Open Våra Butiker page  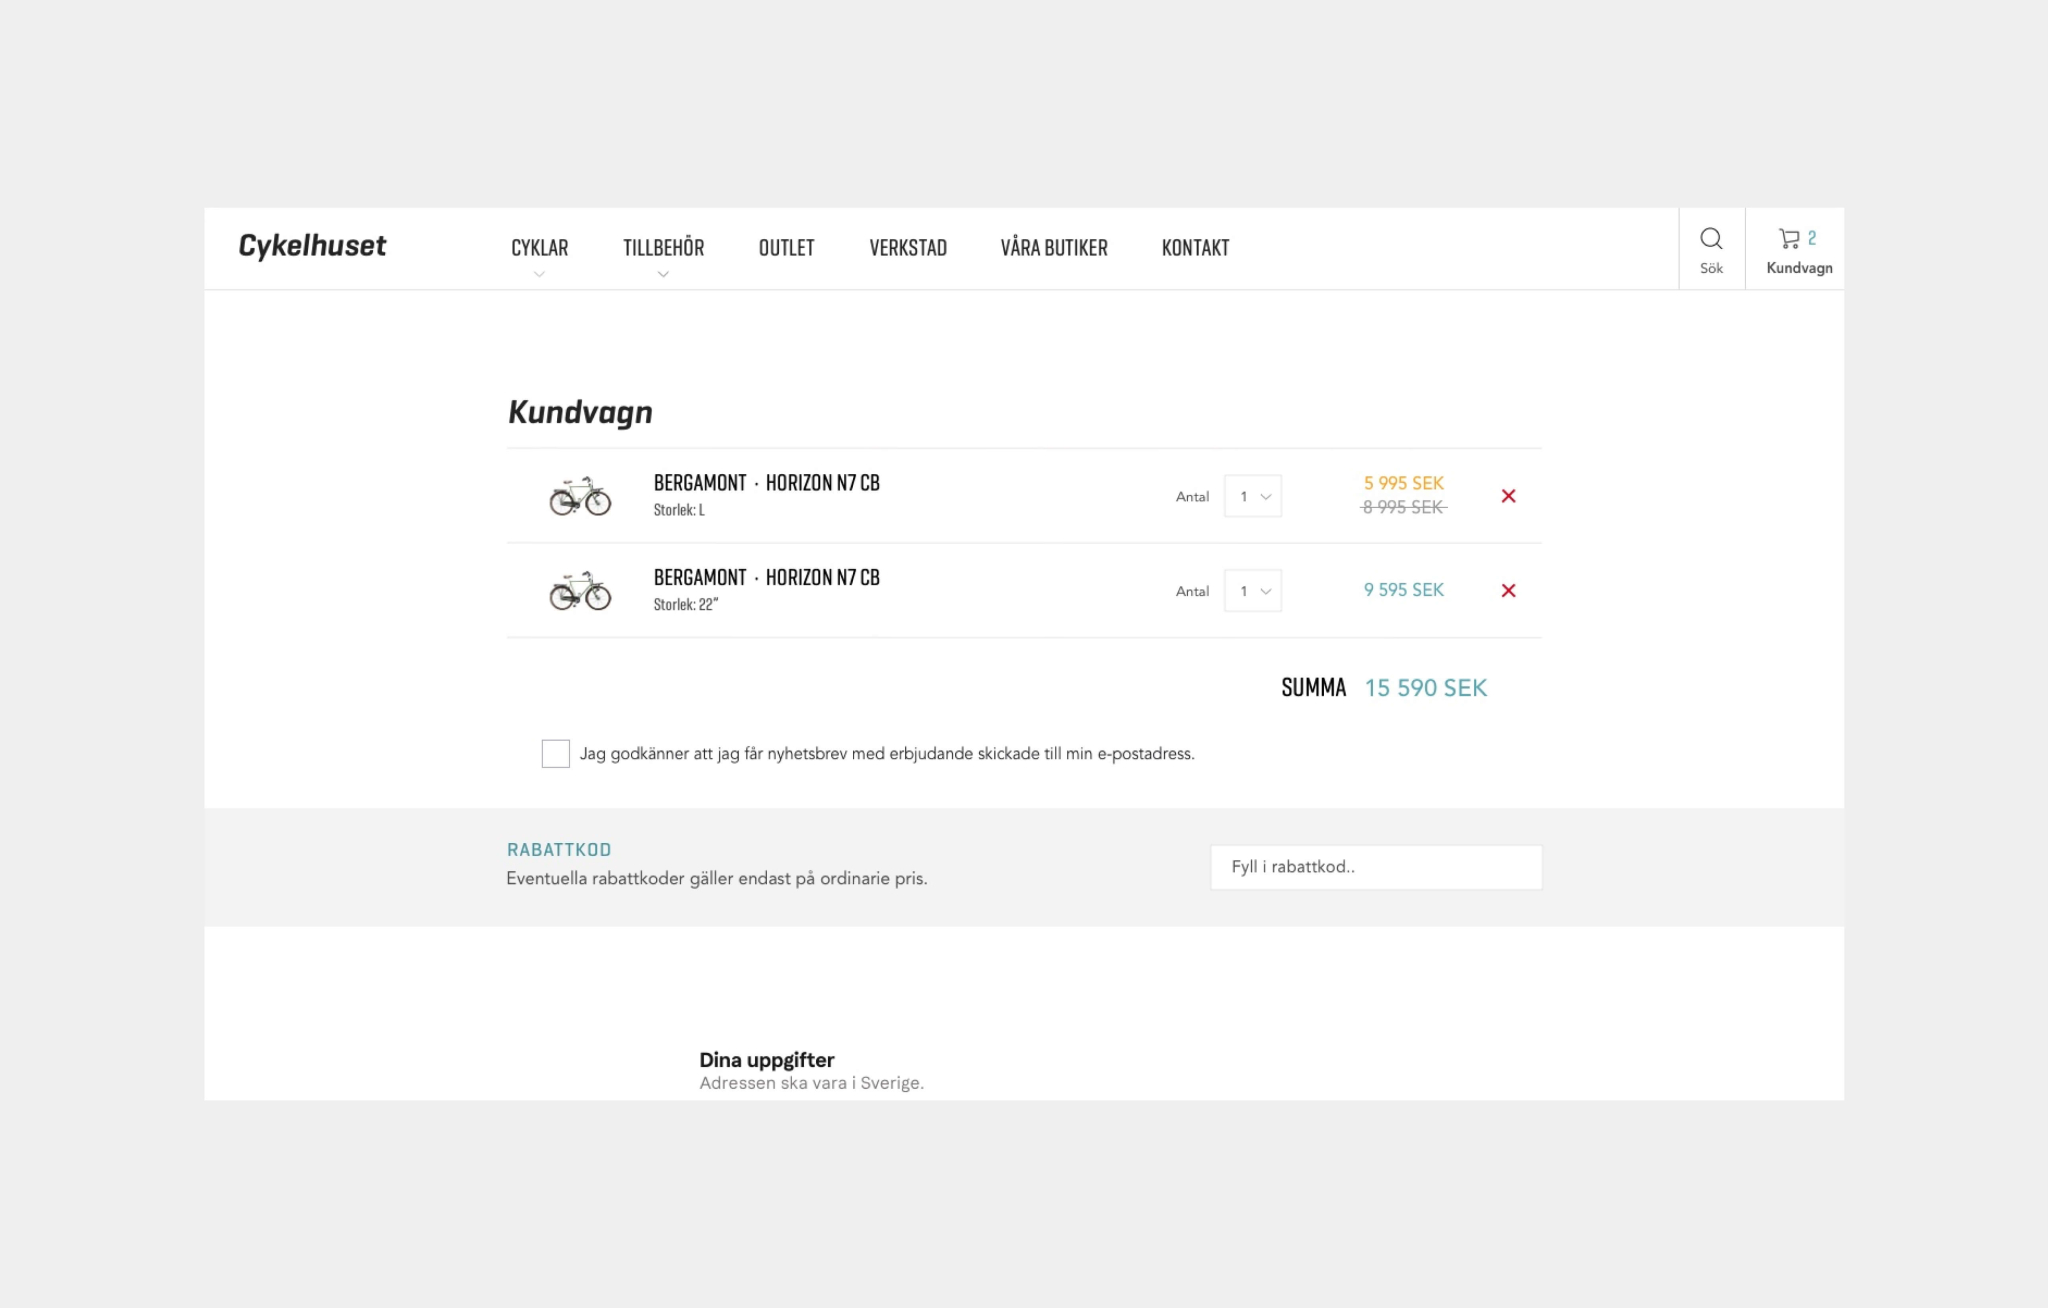[1054, 248]
